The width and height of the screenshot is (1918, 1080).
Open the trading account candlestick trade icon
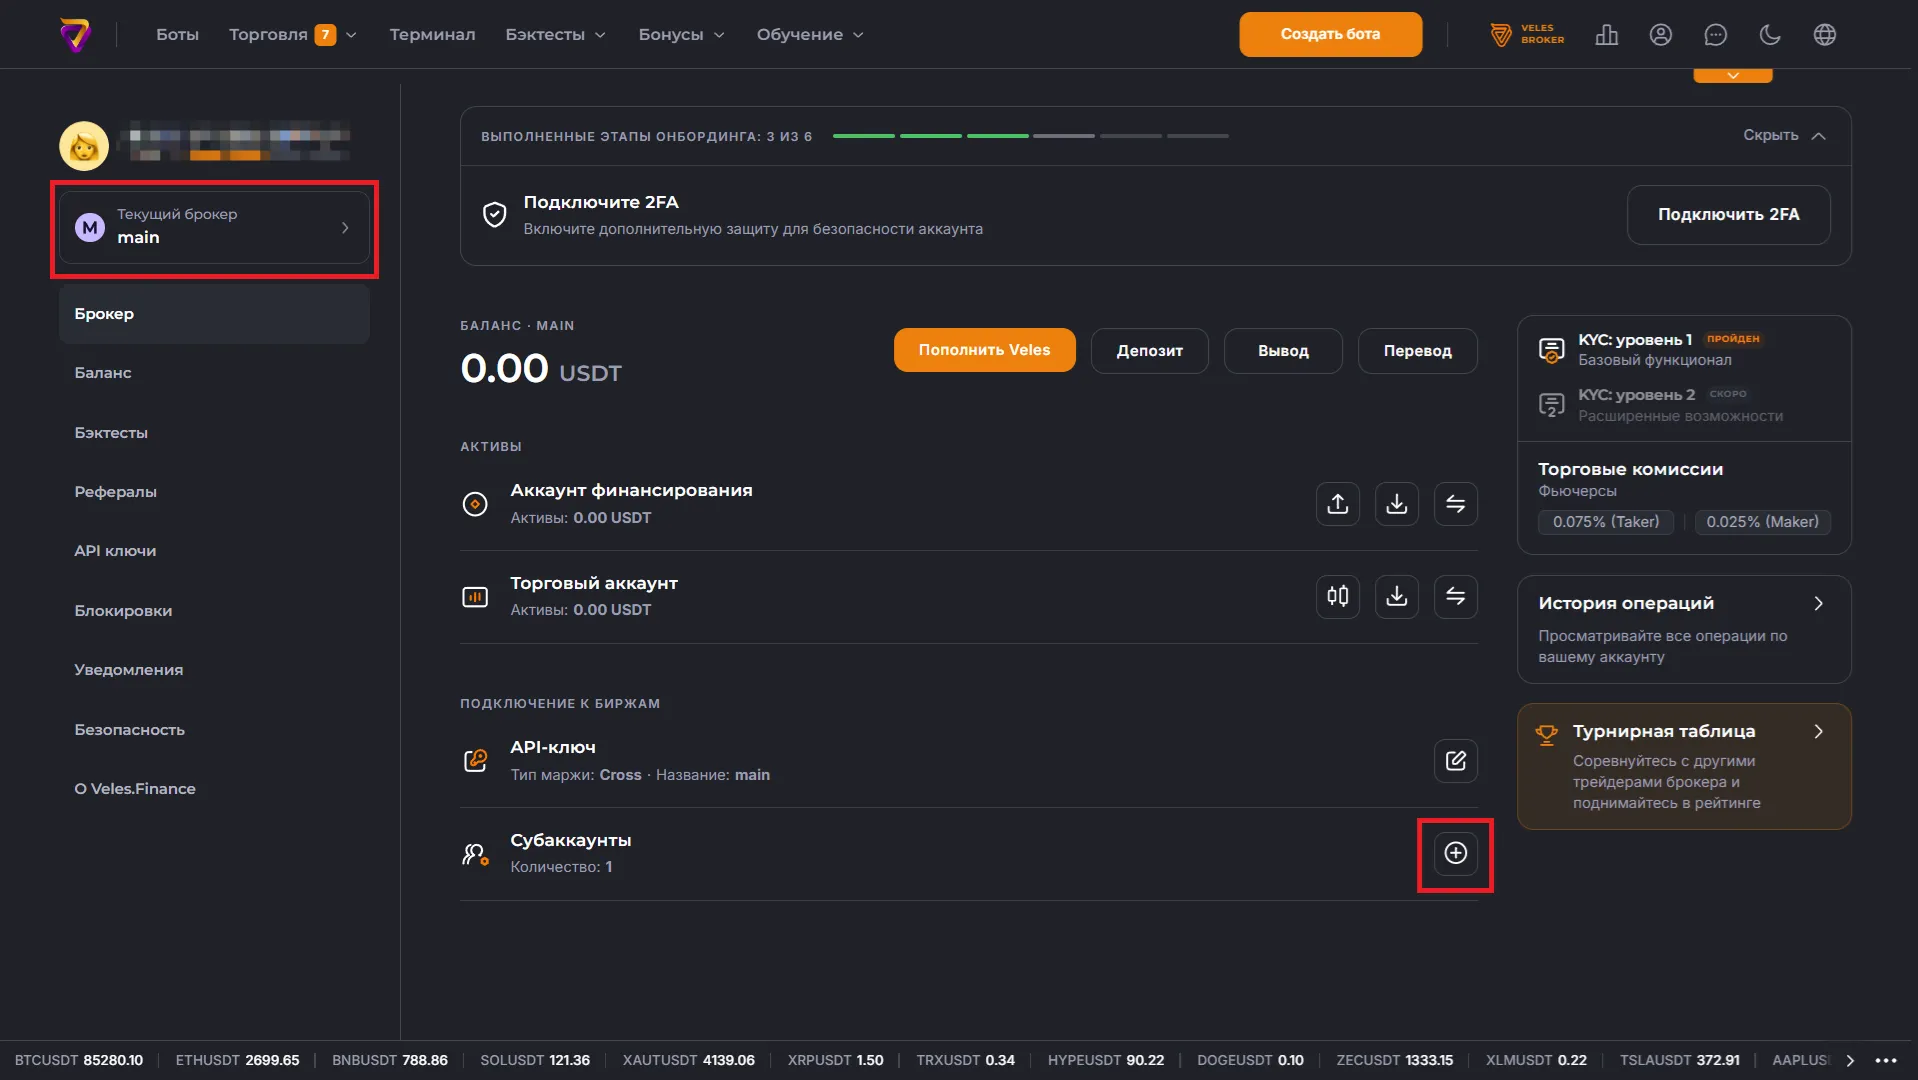click(x=1338, y=597)
